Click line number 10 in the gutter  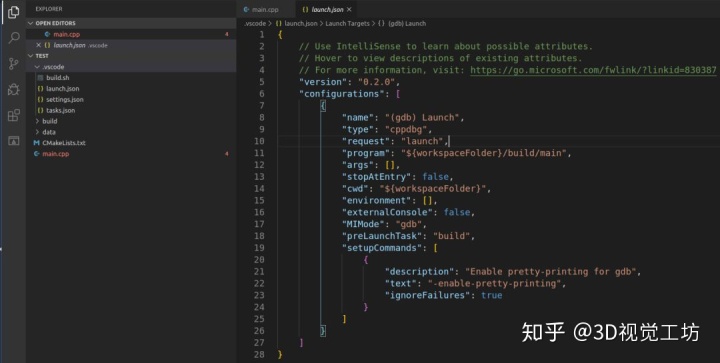259,141
